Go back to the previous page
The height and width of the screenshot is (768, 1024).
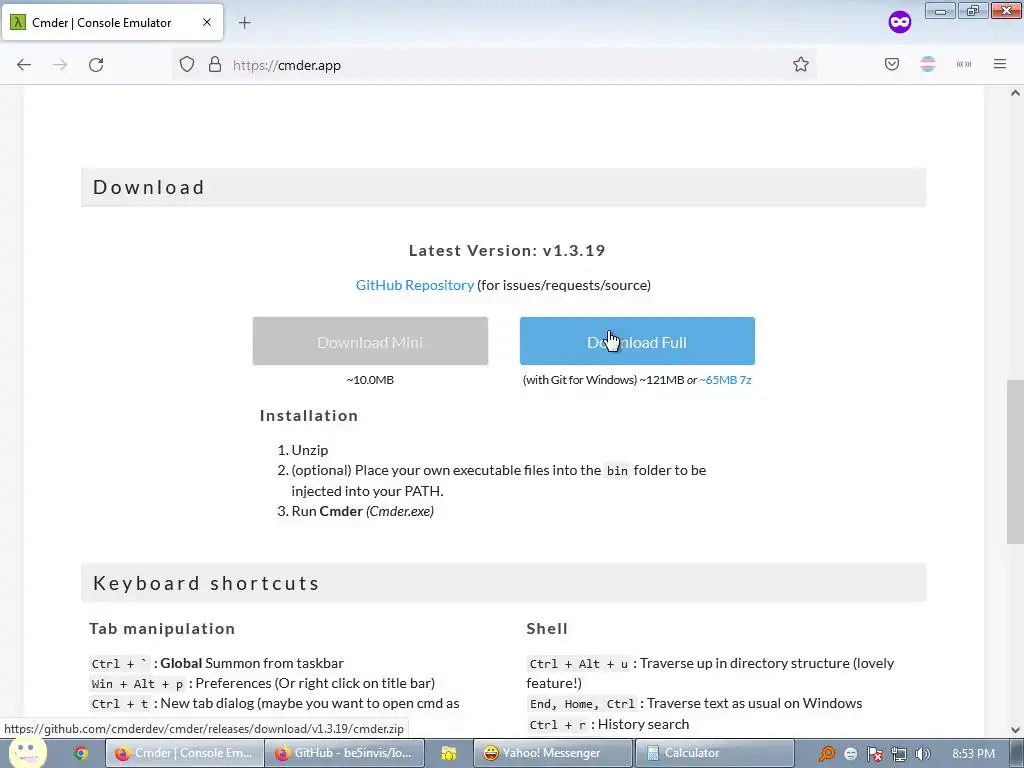[x=24, y=65]
